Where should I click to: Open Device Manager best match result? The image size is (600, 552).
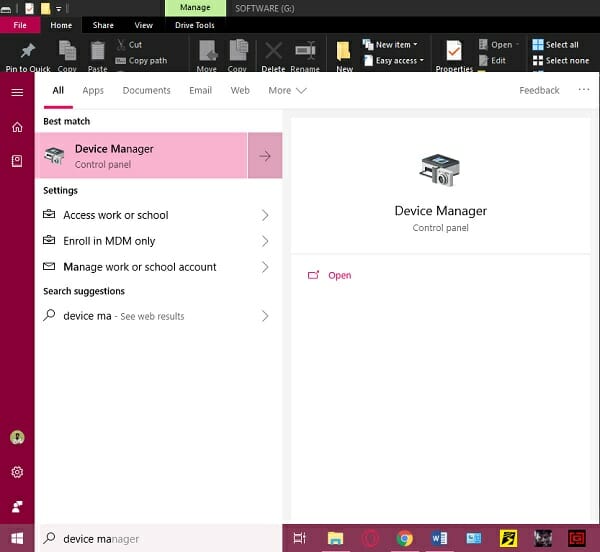[x=141, y=156]
